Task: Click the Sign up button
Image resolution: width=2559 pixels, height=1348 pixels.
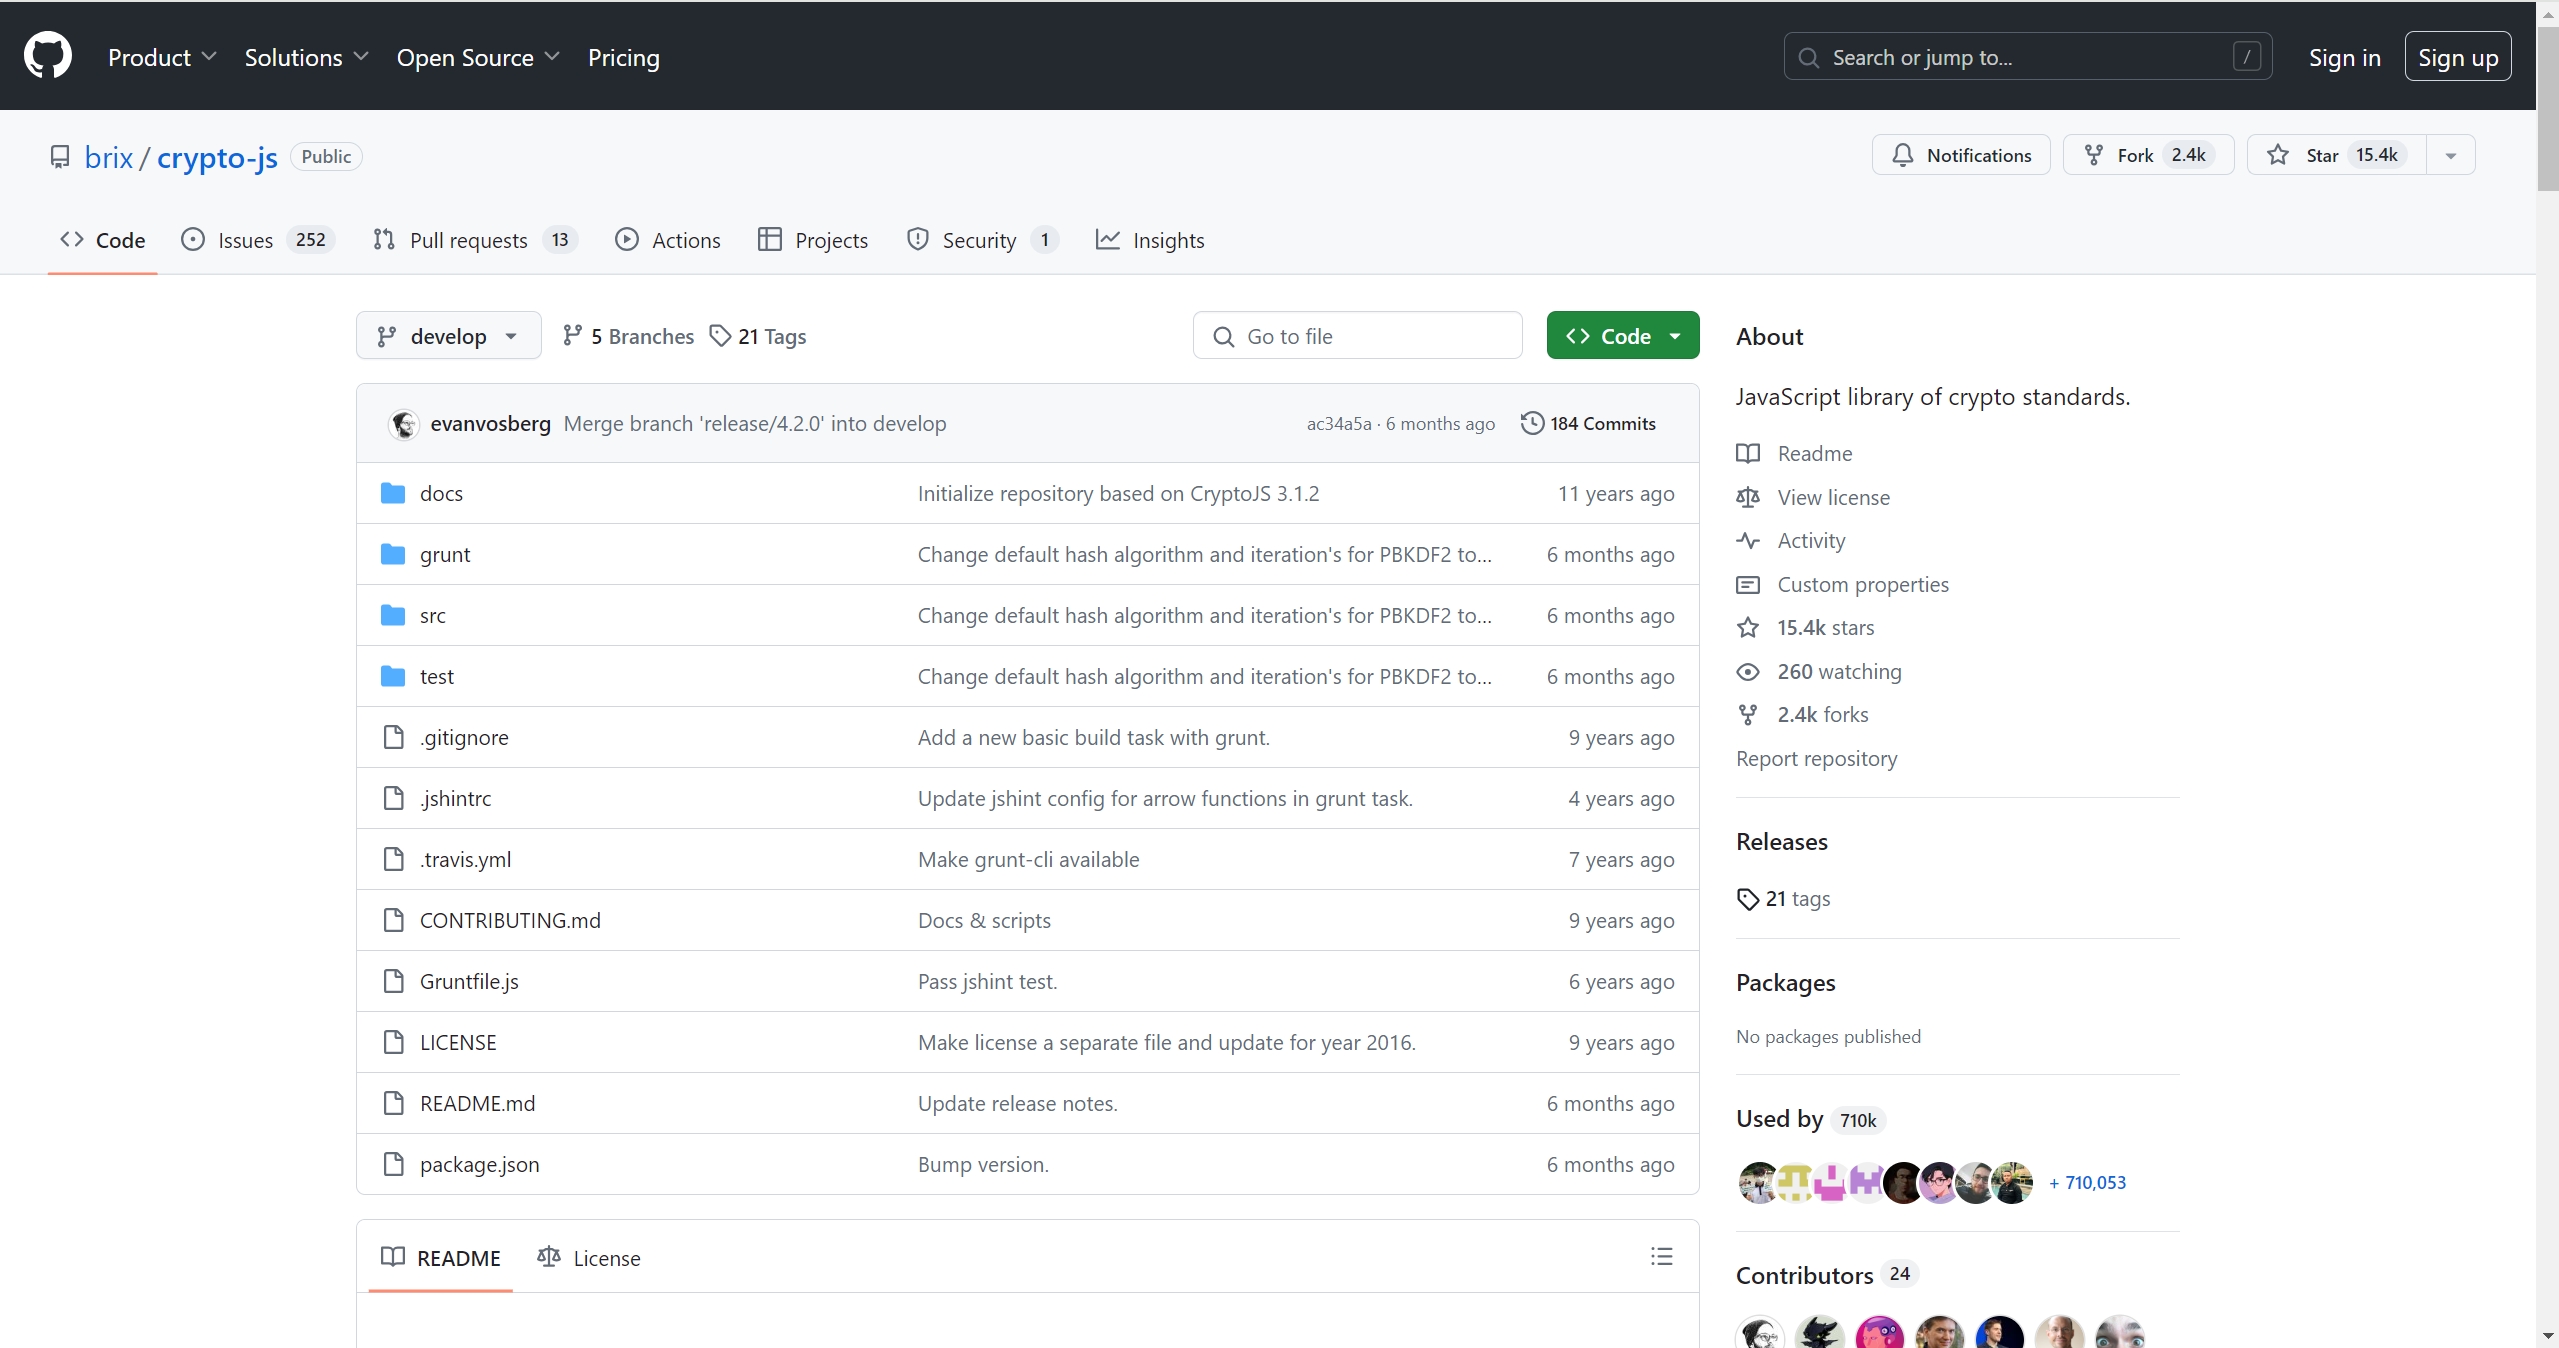Action: click(2457, 57)
